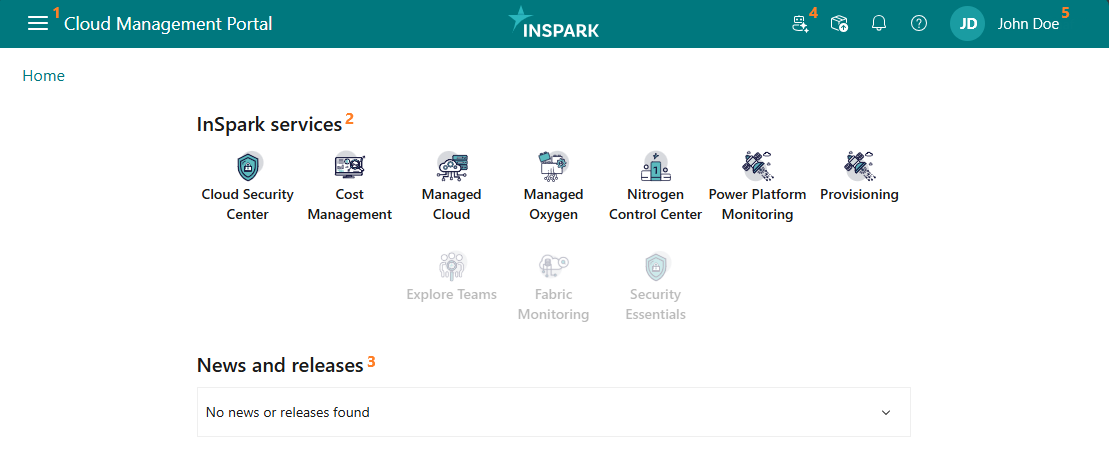The width and height of the screenshot is (1109, 458).
Task: Open the Managed Oxygen service icon
Action: (553, 166)
